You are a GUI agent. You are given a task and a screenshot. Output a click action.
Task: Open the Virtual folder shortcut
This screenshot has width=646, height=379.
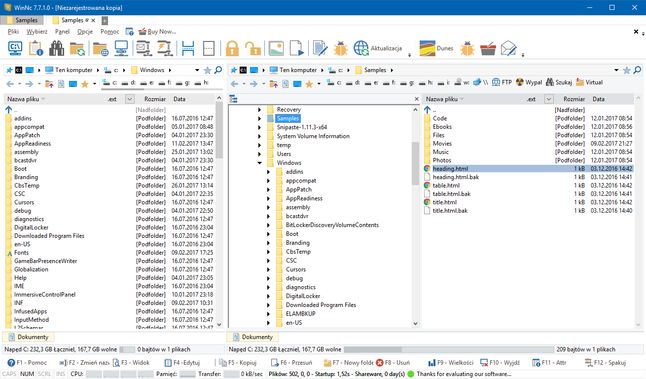click(590, 82)
